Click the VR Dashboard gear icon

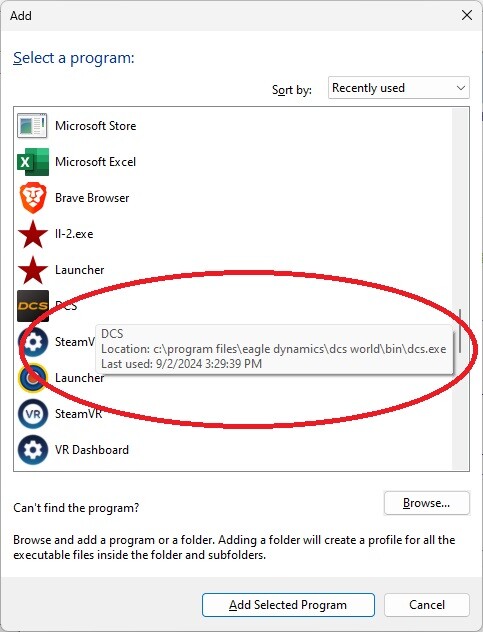(33, 450)
